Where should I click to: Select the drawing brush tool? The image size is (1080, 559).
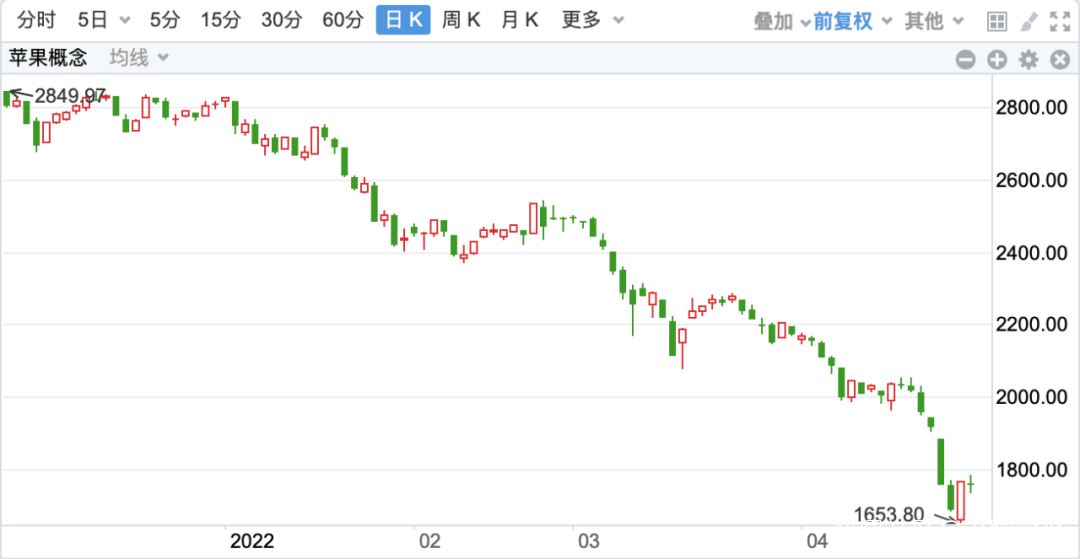click(x=1029, y=21)
